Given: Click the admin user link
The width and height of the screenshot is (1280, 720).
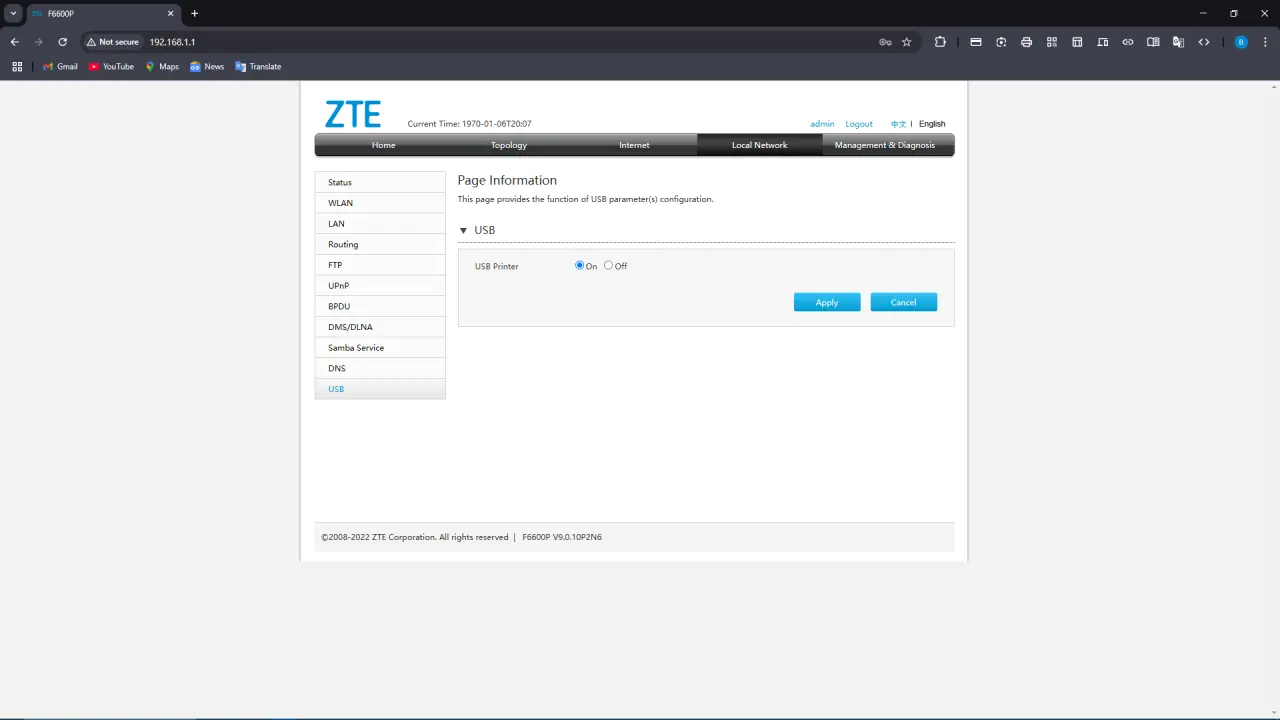Looking at the screenshot, I should pyautogui.click(x=822, y=124).
